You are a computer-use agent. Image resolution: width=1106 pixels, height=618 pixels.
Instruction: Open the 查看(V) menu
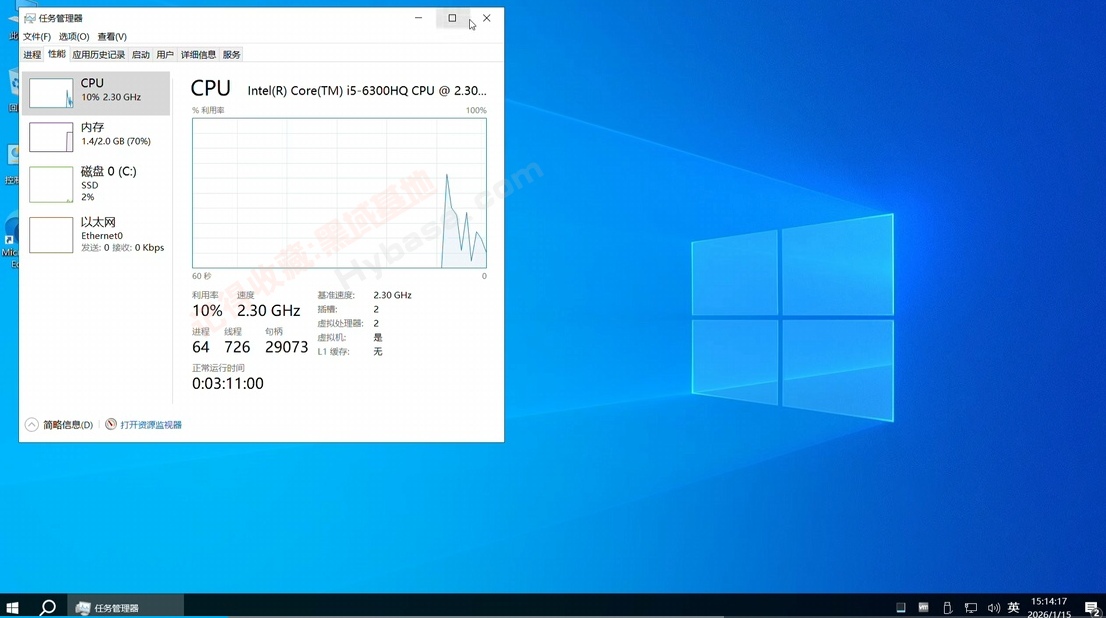coord(112,37)
